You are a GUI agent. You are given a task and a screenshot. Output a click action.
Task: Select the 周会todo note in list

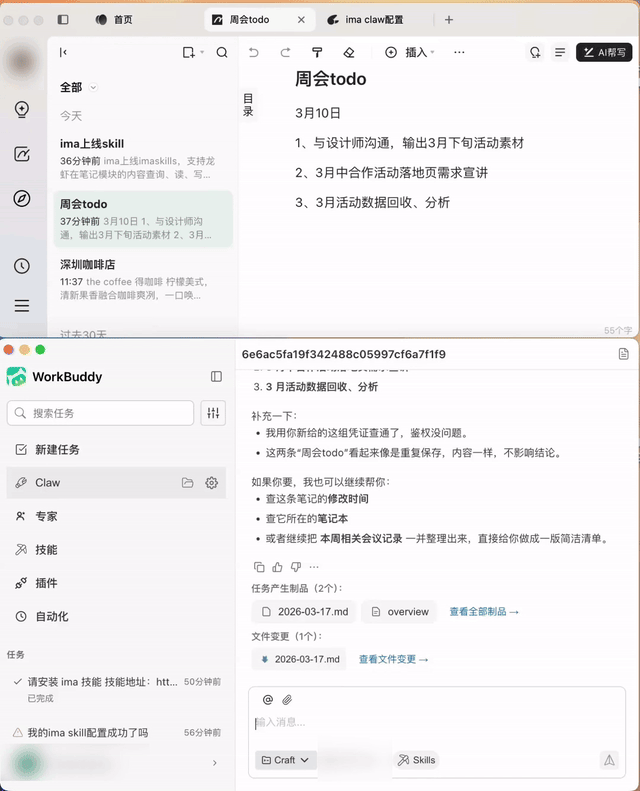pyautogui.click(x=143, y=219)
